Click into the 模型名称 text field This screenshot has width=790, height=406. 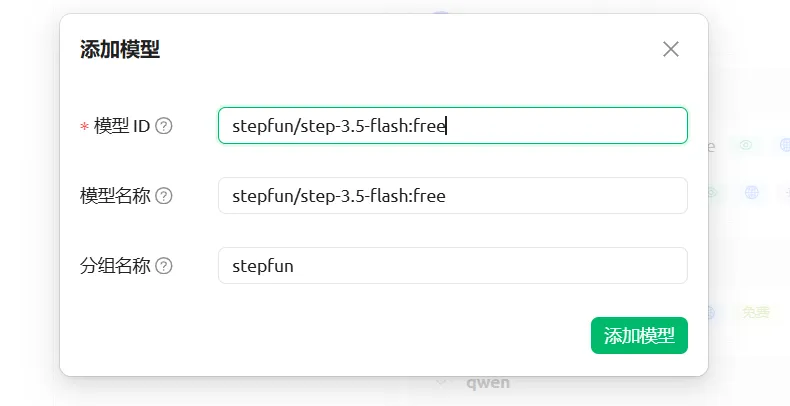click(452, 196)
